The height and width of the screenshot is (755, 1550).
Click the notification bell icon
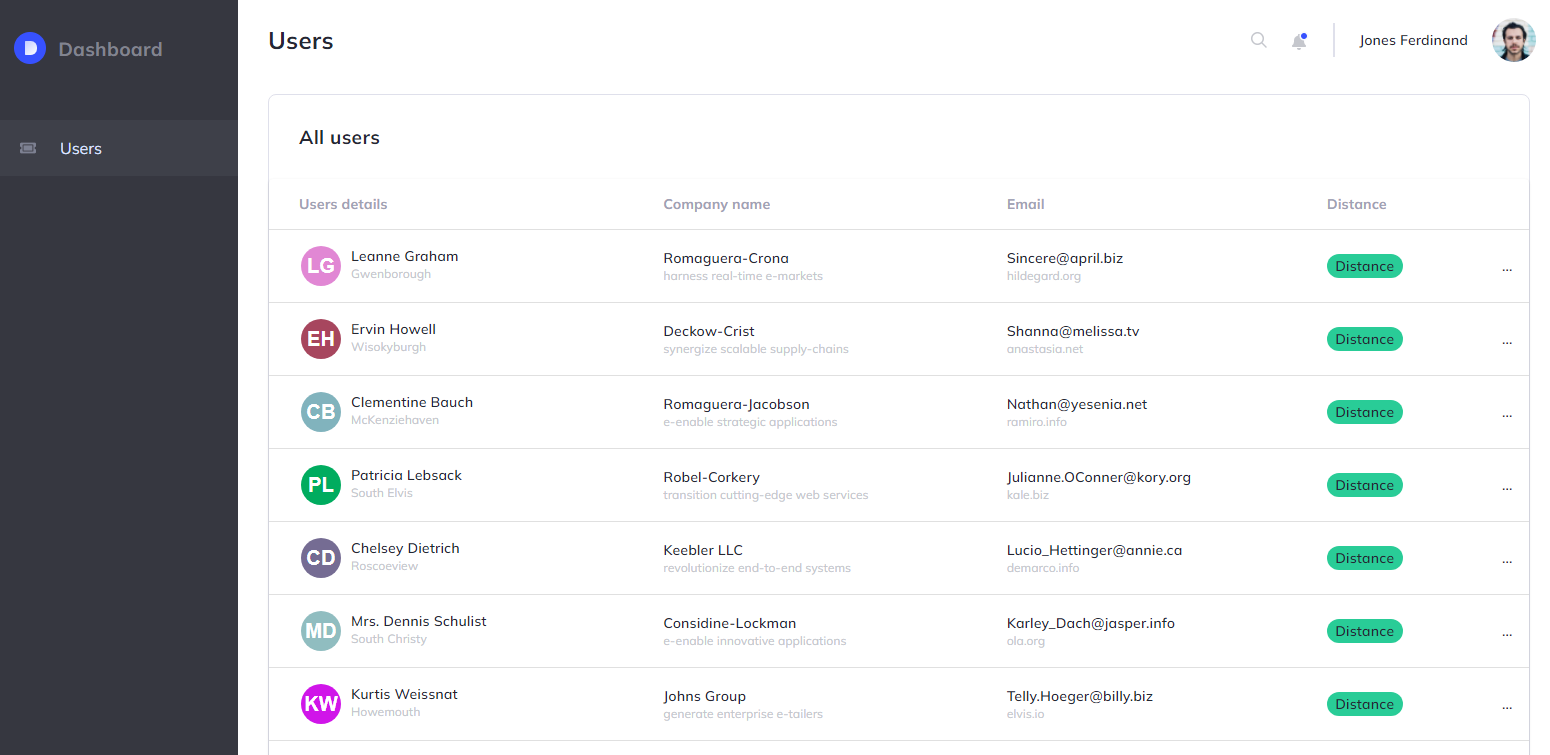click(1299, 40)
